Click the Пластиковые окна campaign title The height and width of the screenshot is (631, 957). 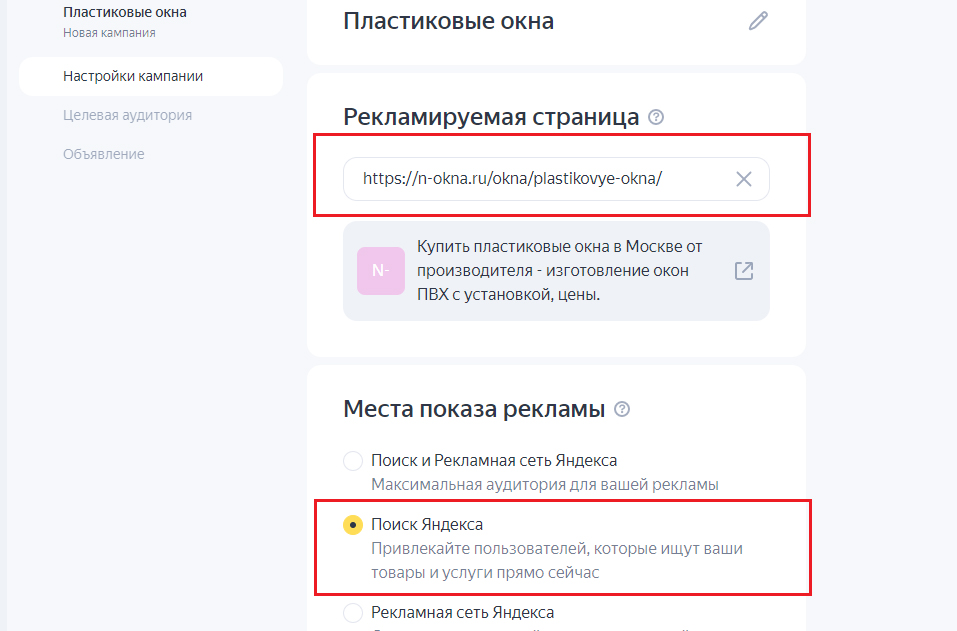pos(449,21)
